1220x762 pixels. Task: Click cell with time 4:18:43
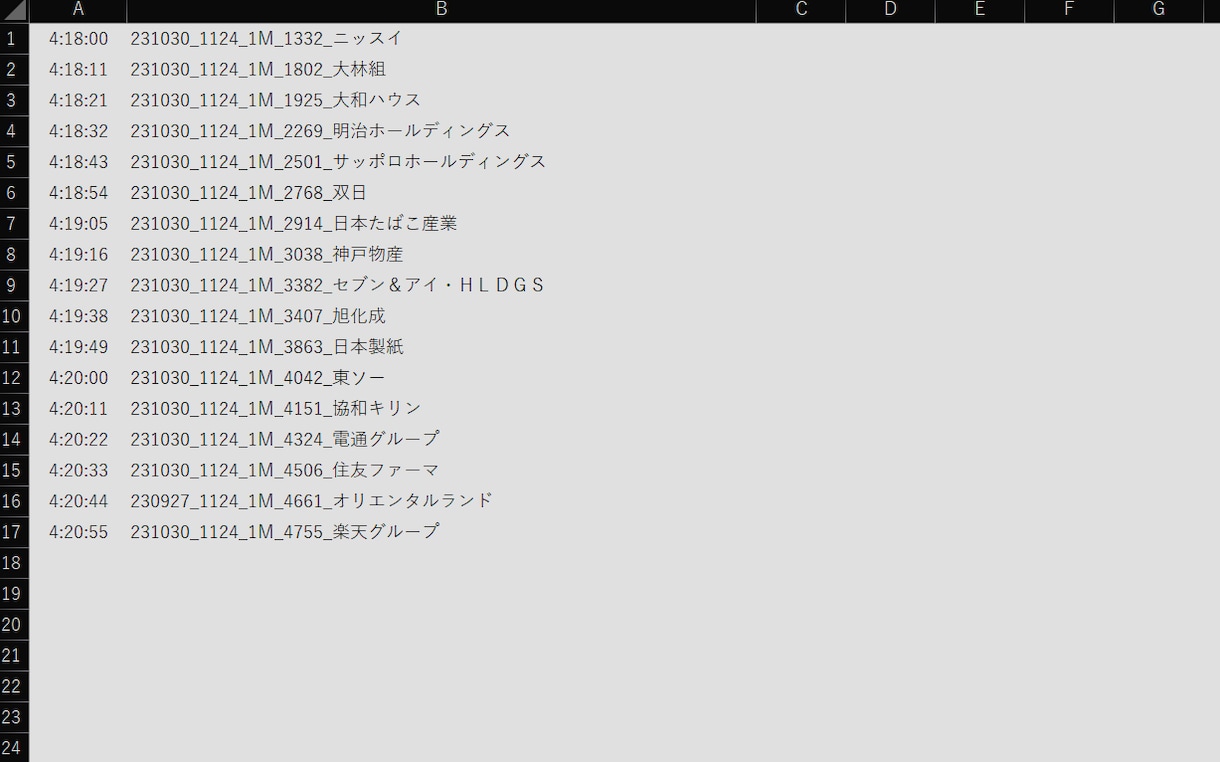(78, 162)
